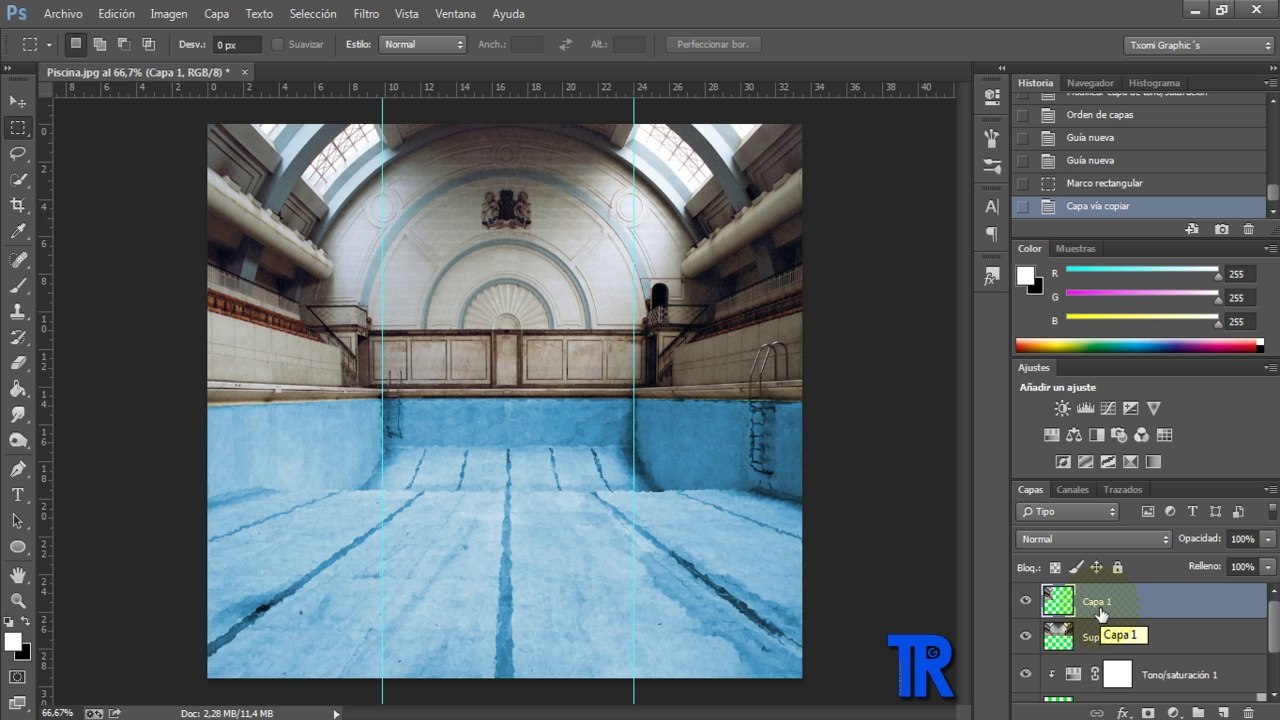The image size is (1280, 720).
Task: Open the Selección menu
Action: coord(313,14)
